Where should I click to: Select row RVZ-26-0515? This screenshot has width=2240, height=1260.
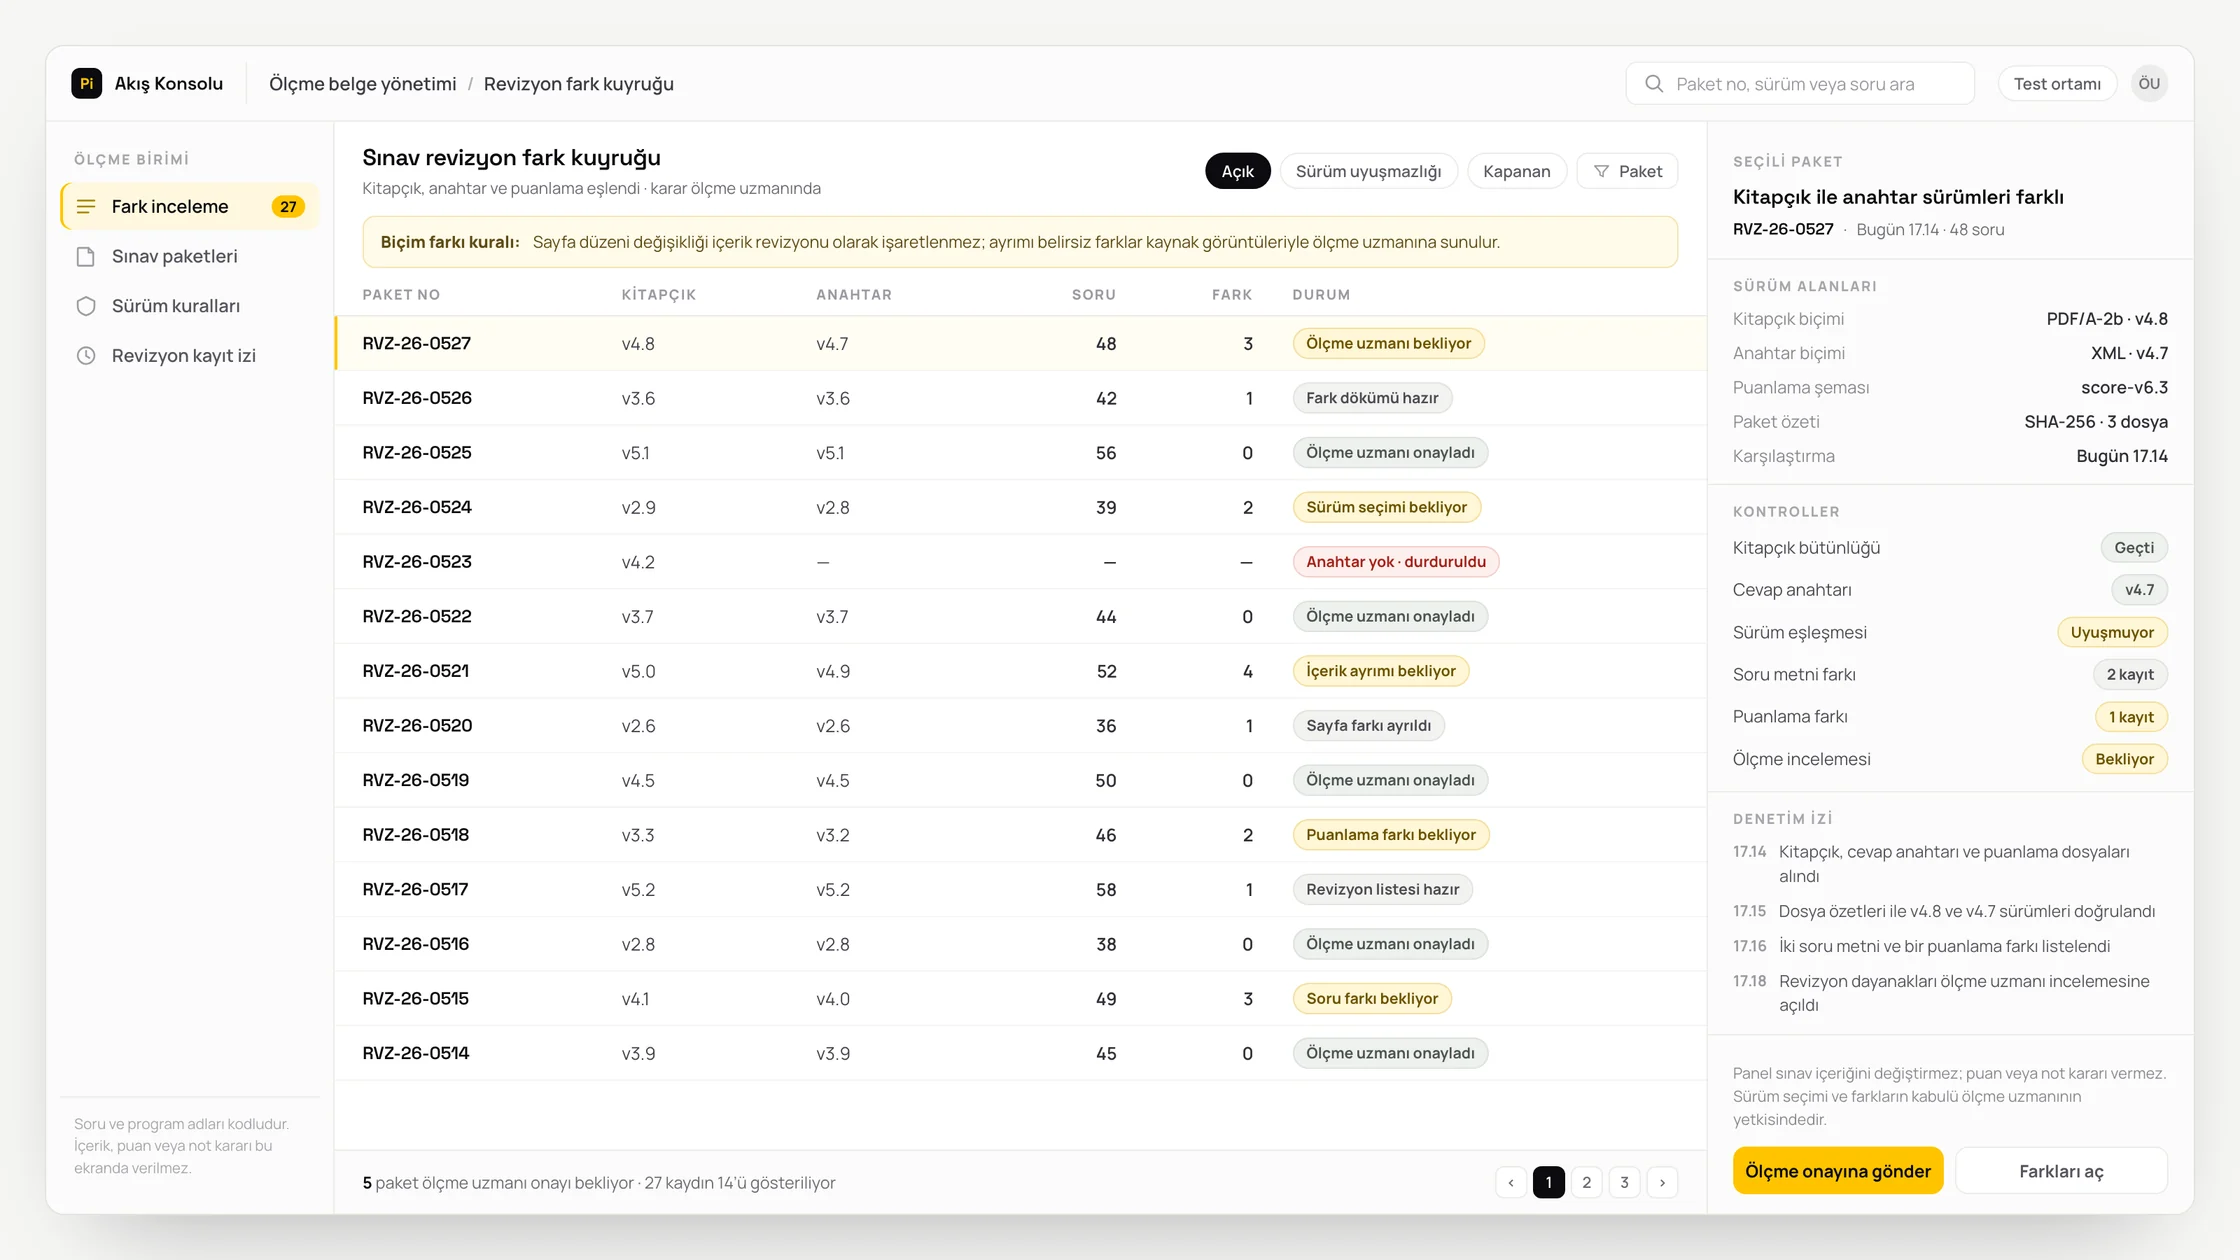point(1020,999)
